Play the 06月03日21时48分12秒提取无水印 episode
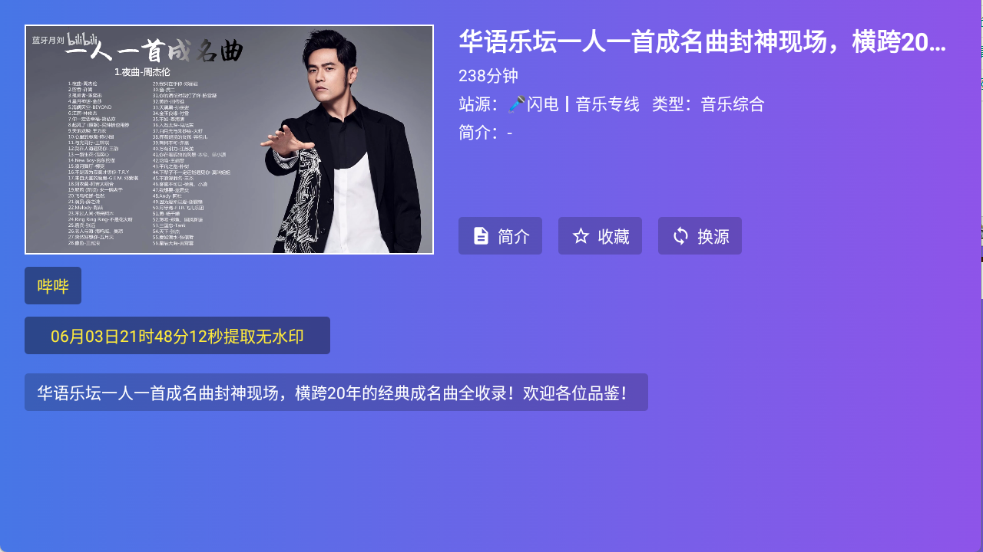Viewport: 983px width, 552px height. [177, 336]
